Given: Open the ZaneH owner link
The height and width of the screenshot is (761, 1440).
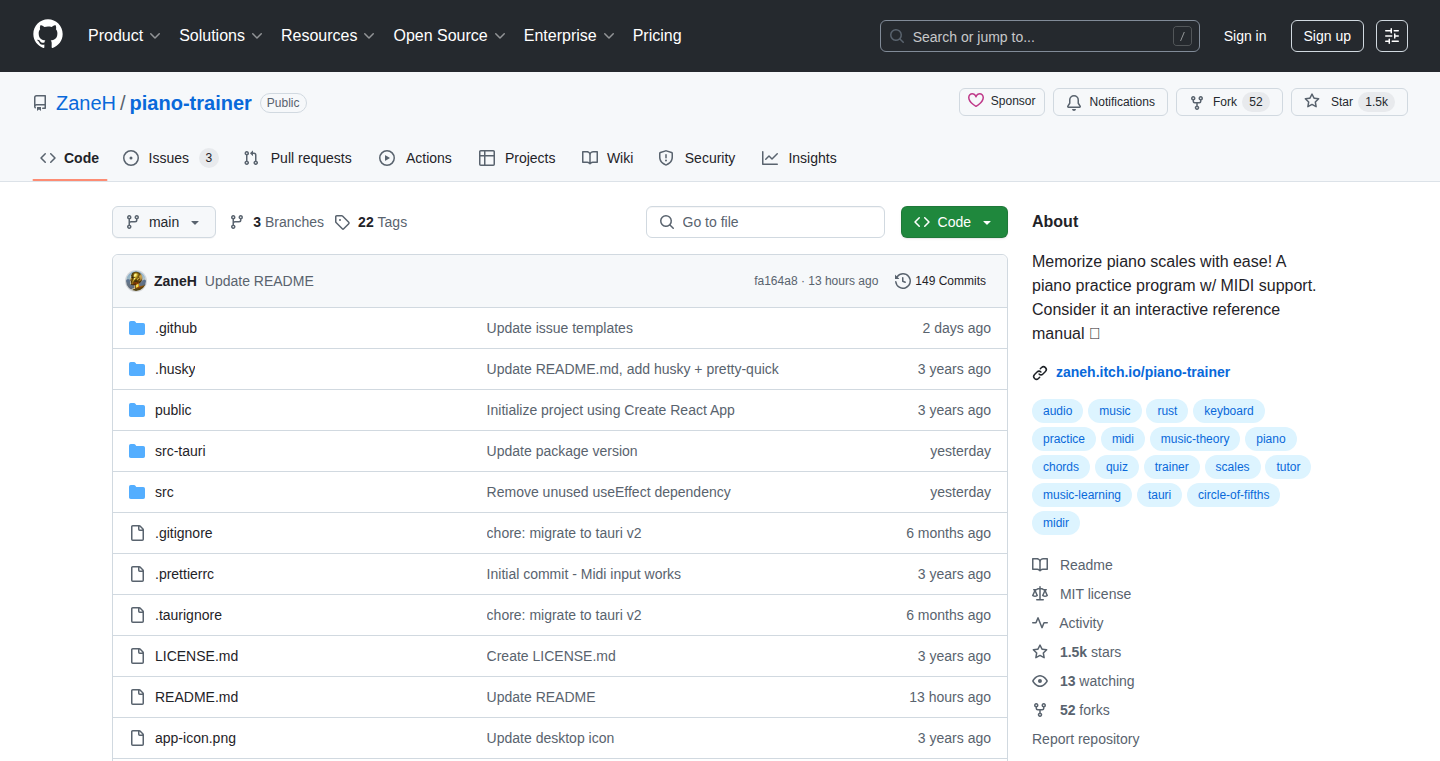Looking at the screenshot, I should tap(86, 102).
